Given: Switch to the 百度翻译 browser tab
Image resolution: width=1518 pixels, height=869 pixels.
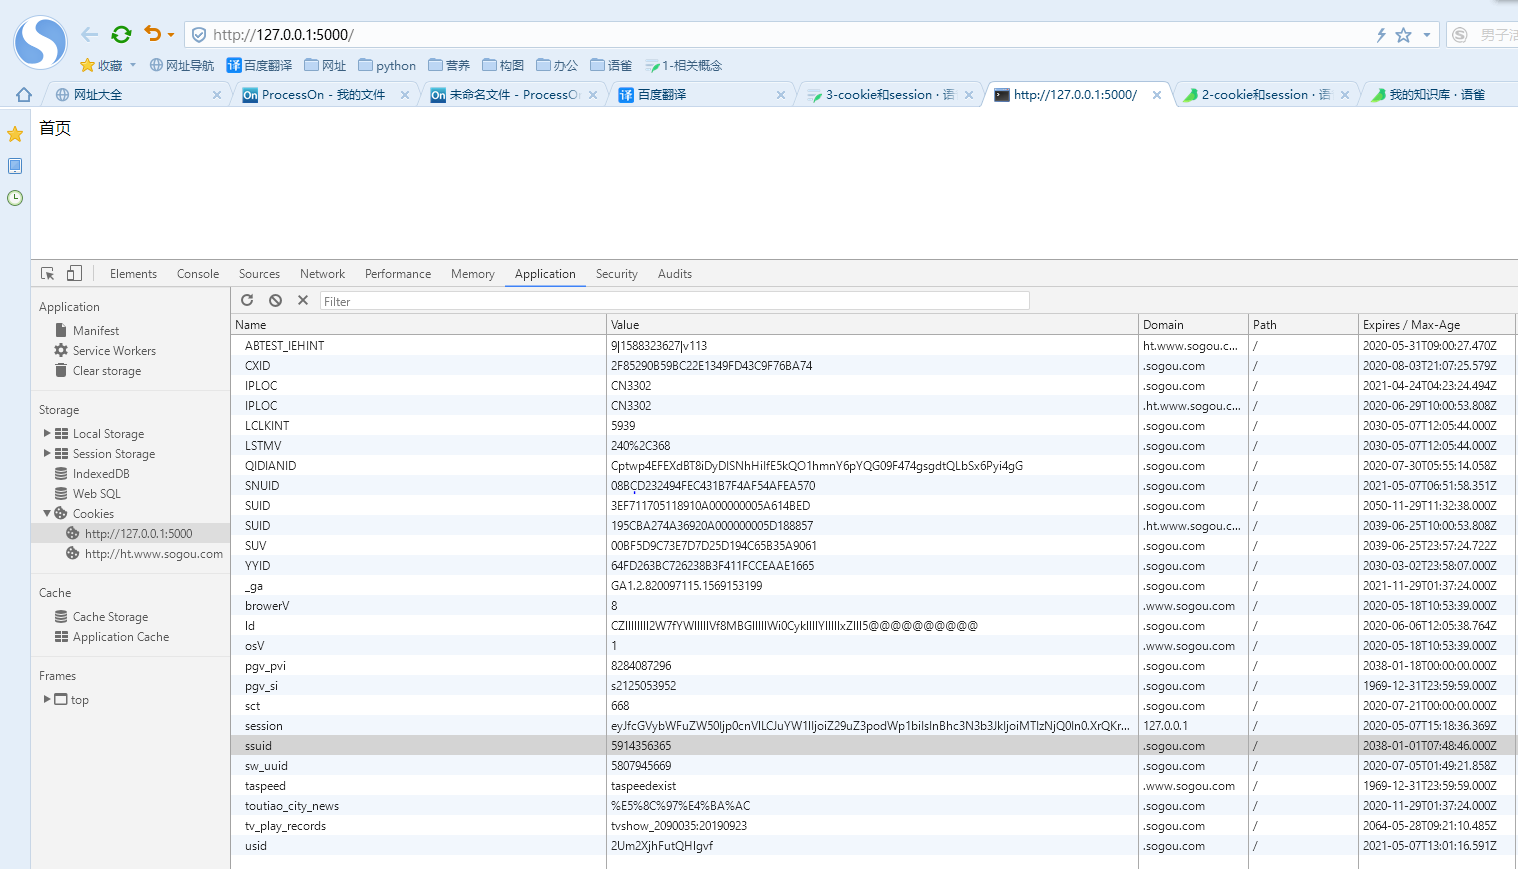Looking at the screenshot, I should pyautogui.click(x=700, y=94).
